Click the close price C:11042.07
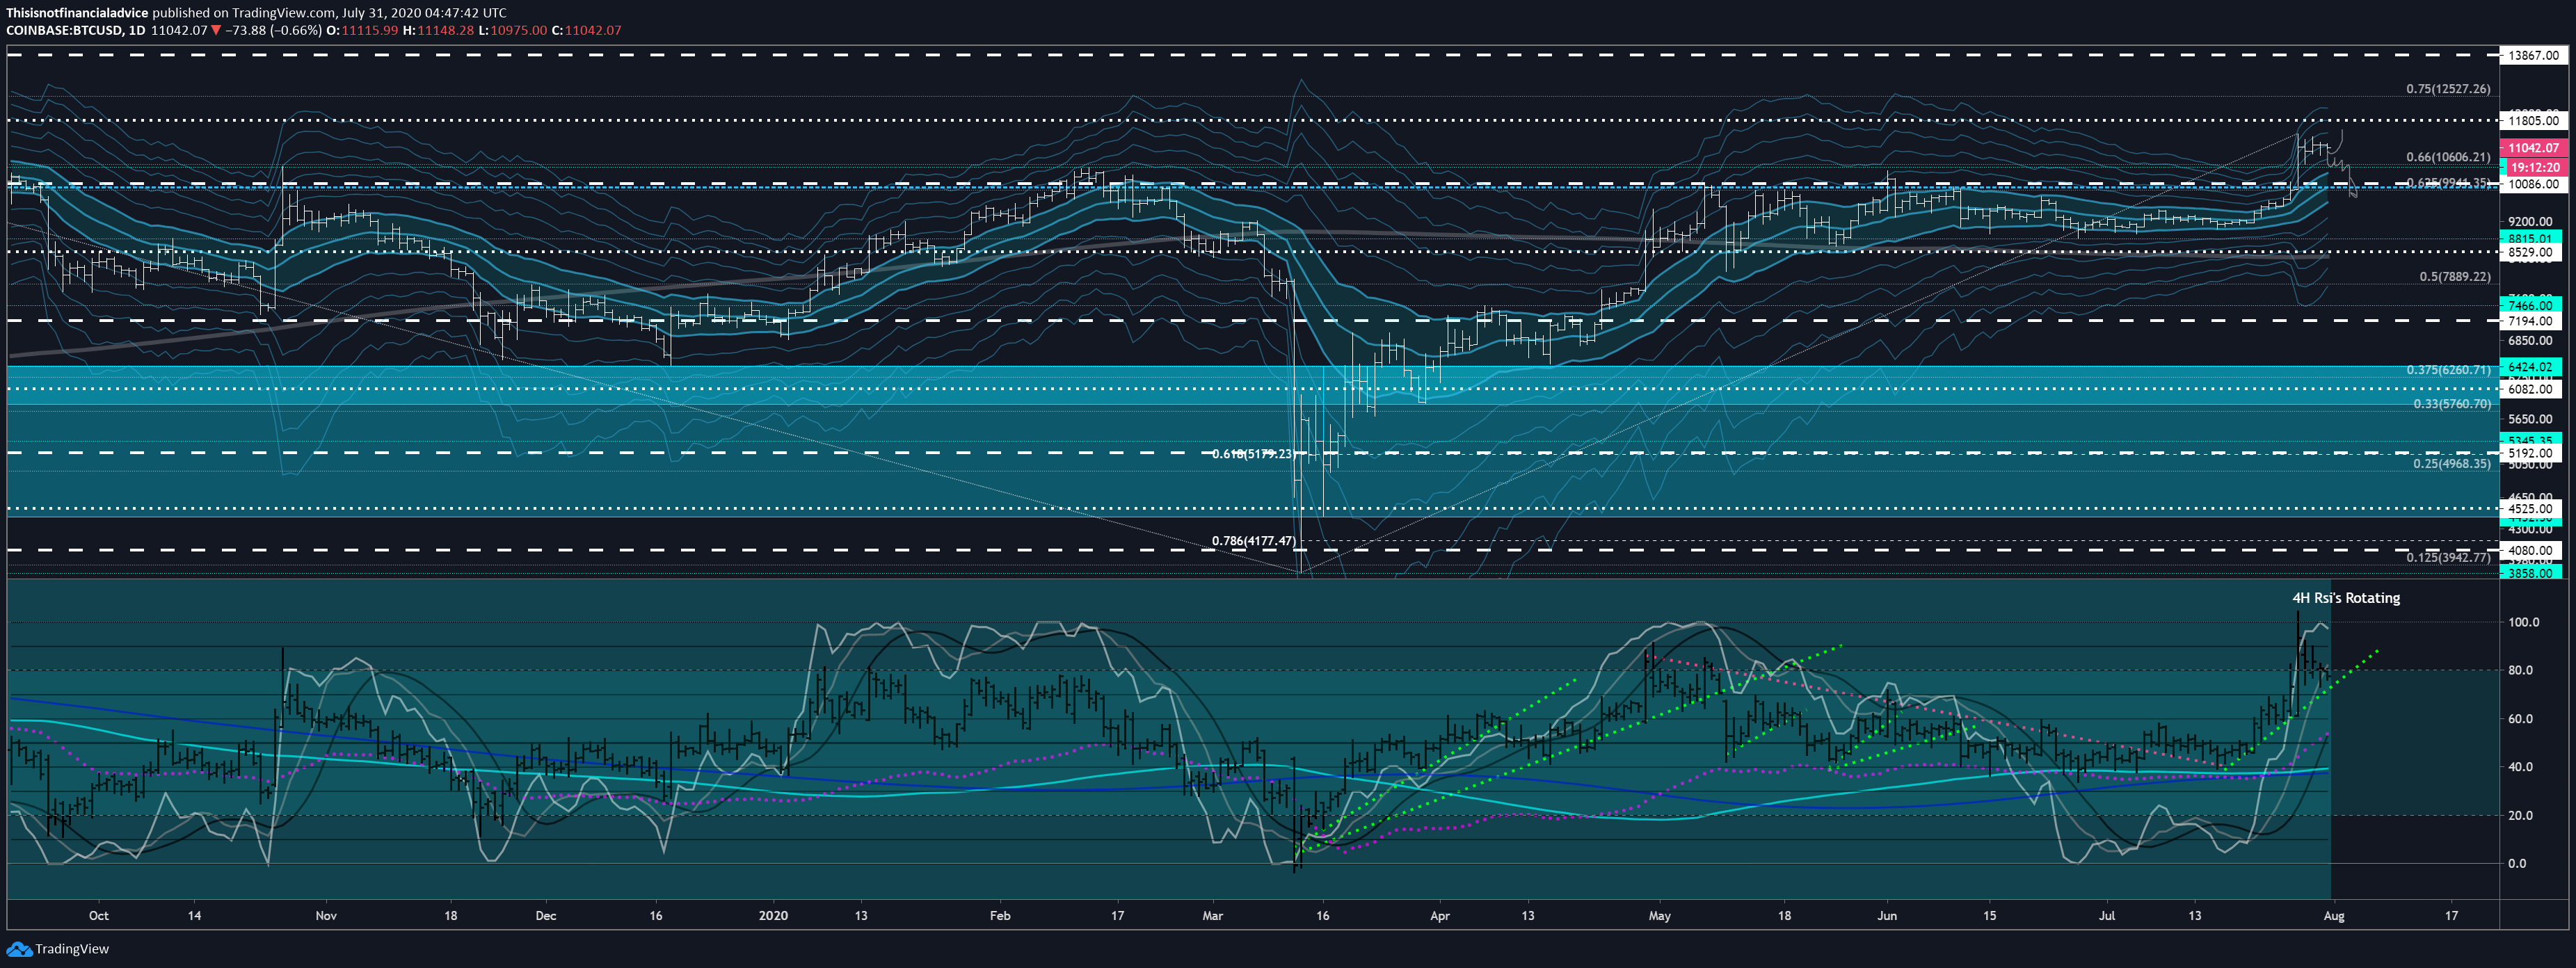Viewport: 2576px width, 968px height. tap(586, 30)
